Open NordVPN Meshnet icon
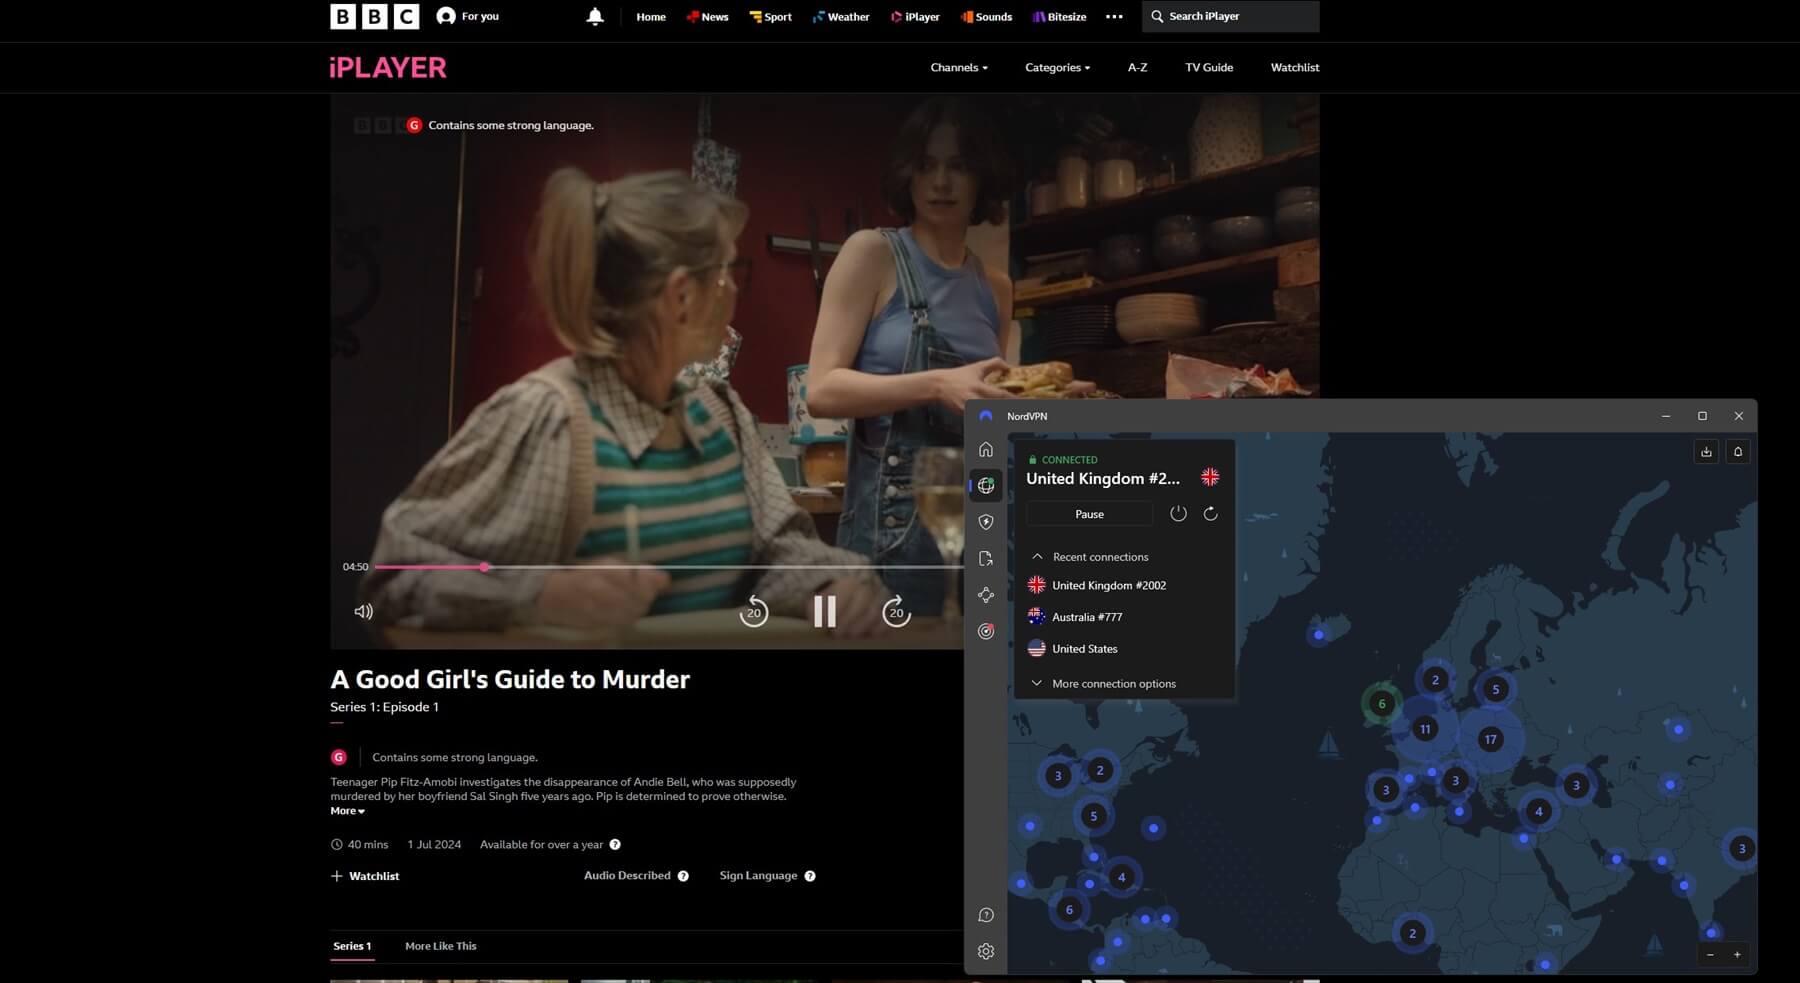This screenshot has height=983, width=1800. tap(986, 595)
